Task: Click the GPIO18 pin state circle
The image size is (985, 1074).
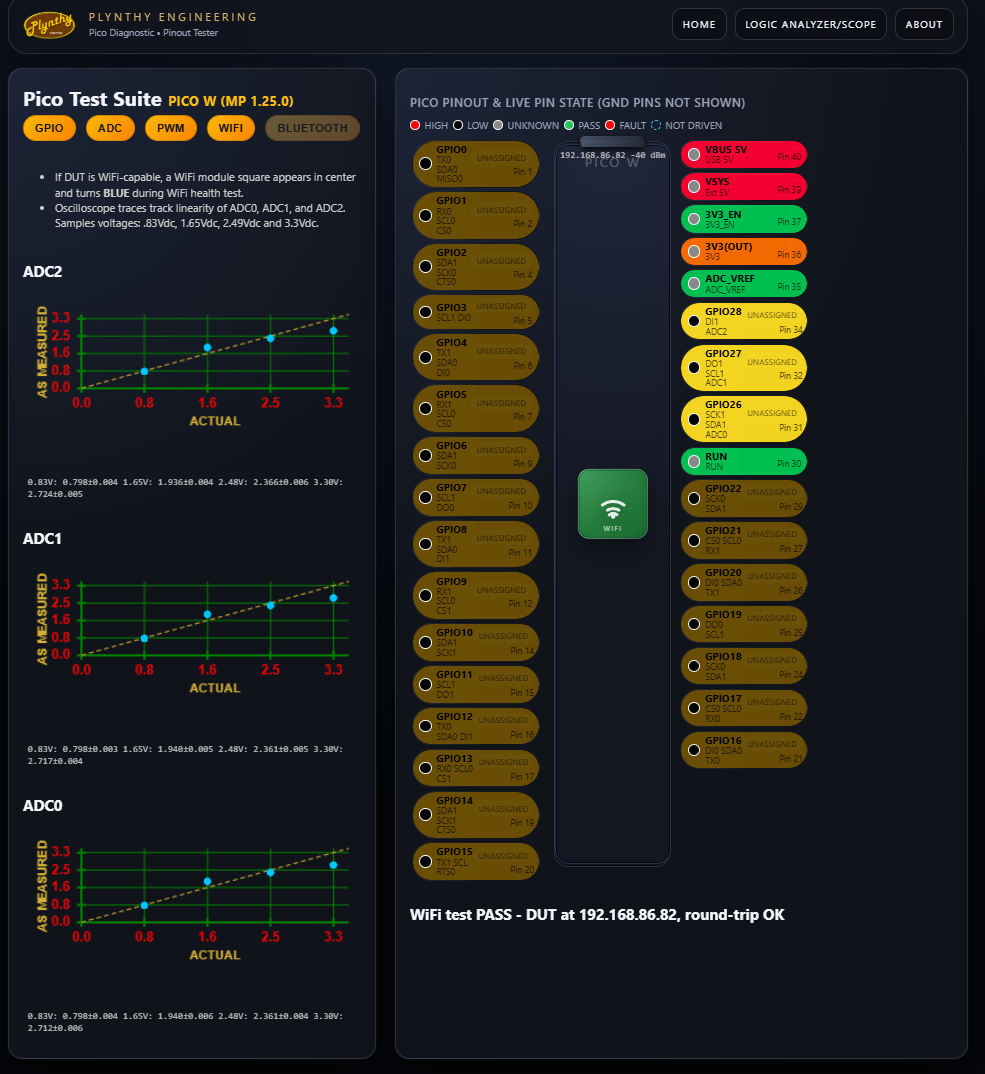Action: 694,666
